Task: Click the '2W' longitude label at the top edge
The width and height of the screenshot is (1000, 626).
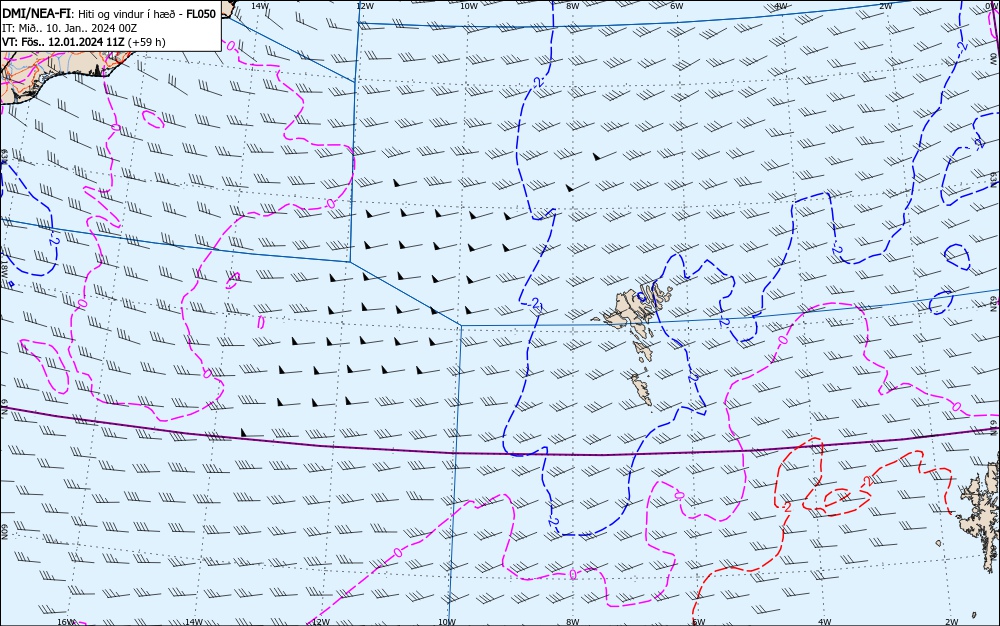Action: pos(885,6)
